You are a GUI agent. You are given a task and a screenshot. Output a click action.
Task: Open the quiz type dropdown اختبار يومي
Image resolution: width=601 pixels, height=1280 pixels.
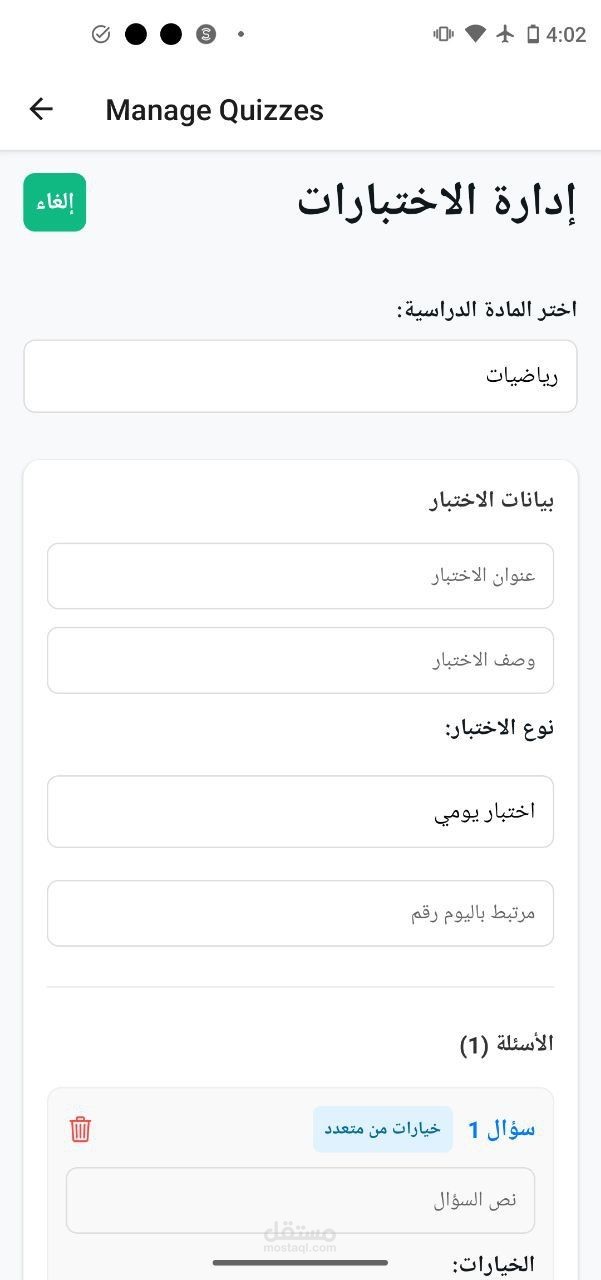pyautogui.click(x=300, y=811)
